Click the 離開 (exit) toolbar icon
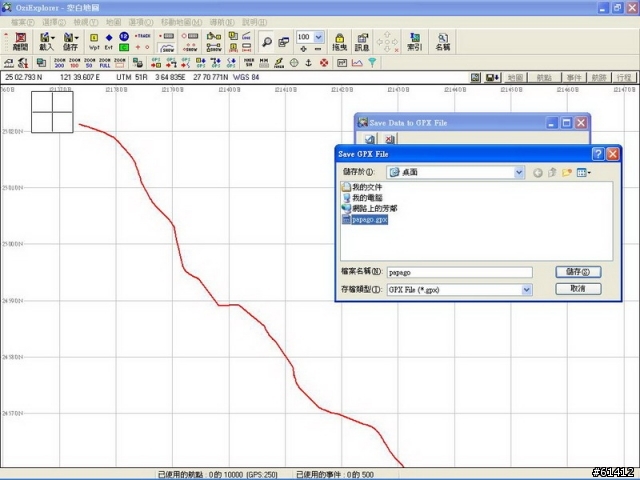 pos(20,42)
